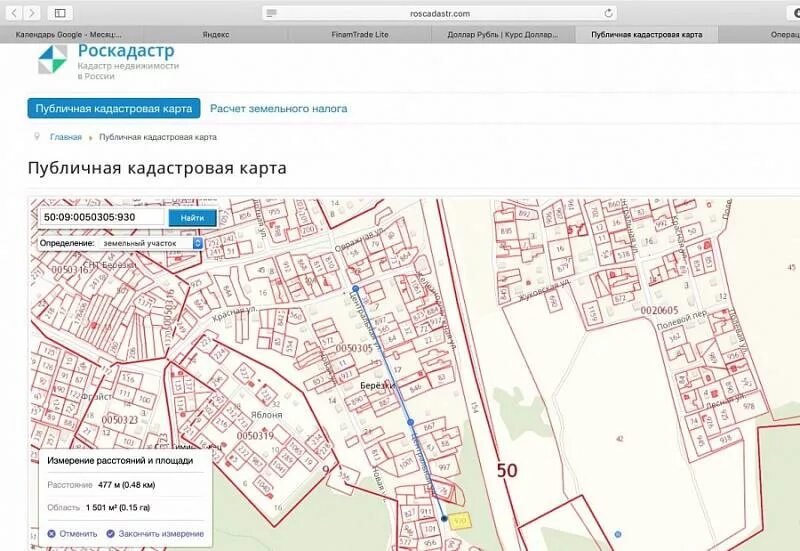The image size is (800, 551).
Task: Click the 1 501 м² area value
Action: click(118, 508)
